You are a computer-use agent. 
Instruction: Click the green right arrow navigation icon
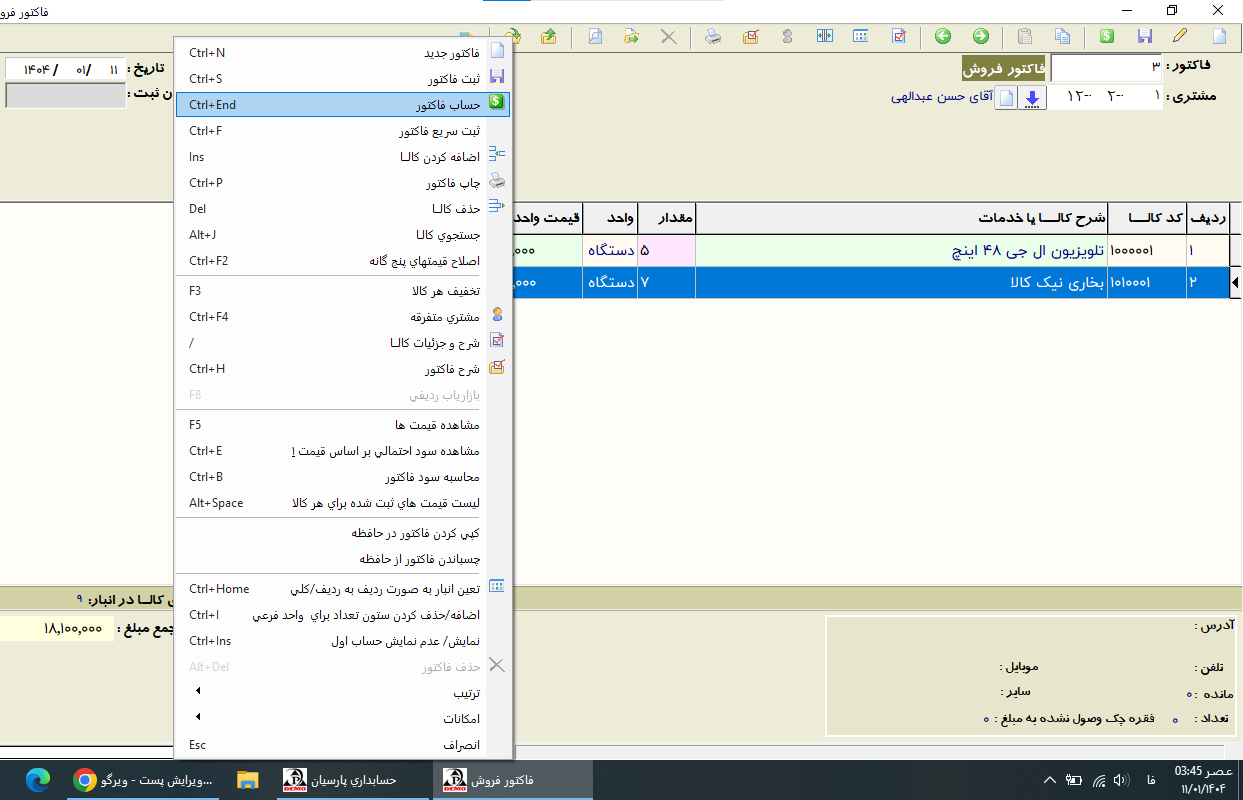coord(981,37)
